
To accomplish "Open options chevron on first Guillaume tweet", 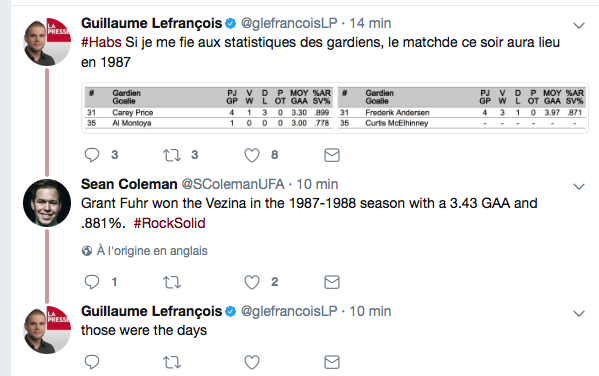I will click(x=579, y=26).
